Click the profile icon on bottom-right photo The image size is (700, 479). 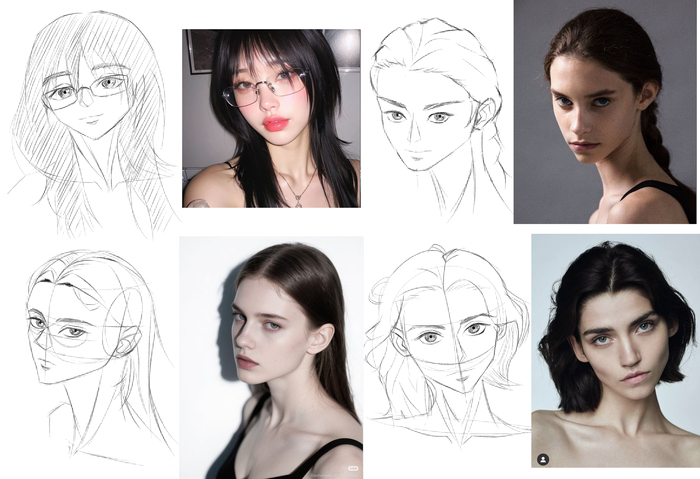(x=542, y=459)
